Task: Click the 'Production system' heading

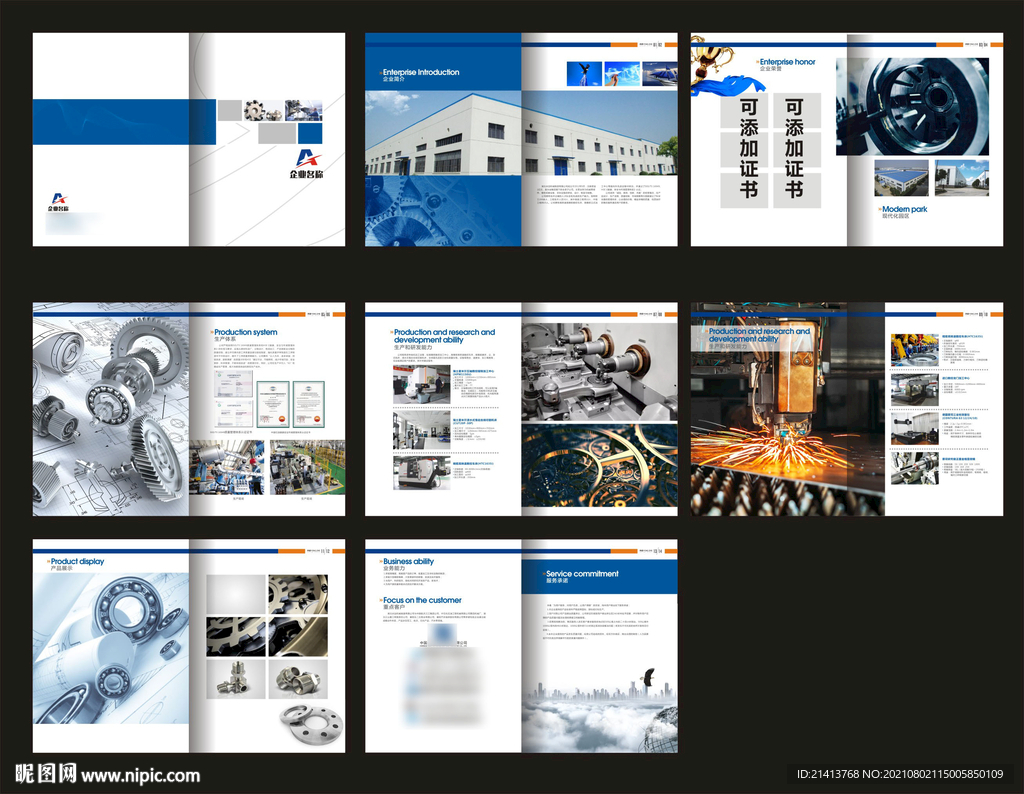Action: coord(246,332)
